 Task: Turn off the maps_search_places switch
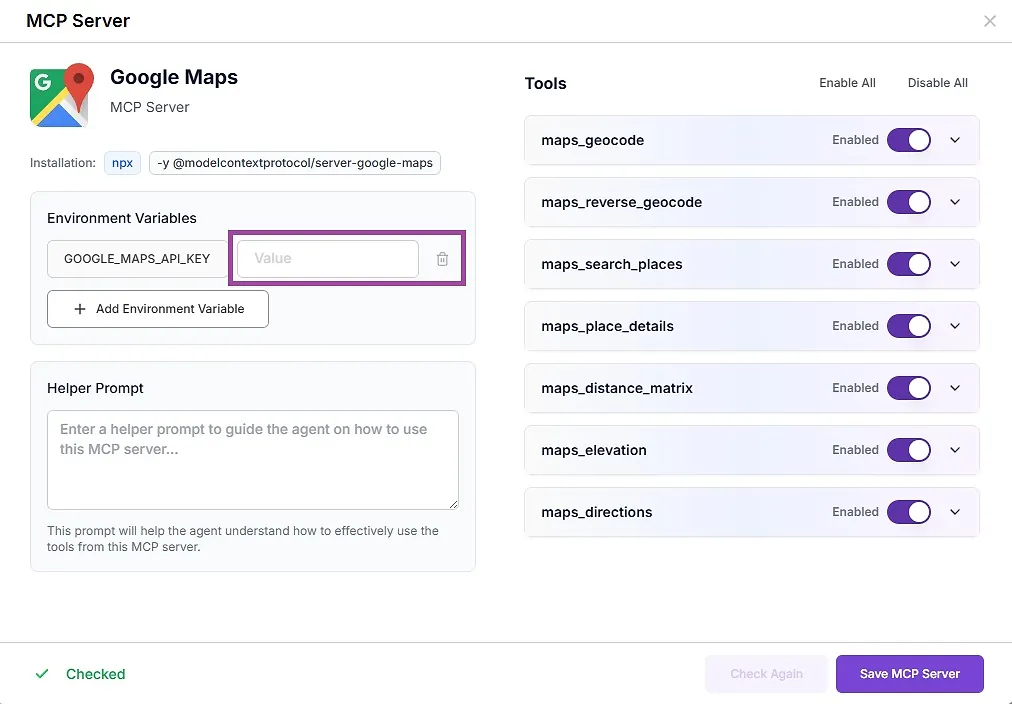(909, 264)
